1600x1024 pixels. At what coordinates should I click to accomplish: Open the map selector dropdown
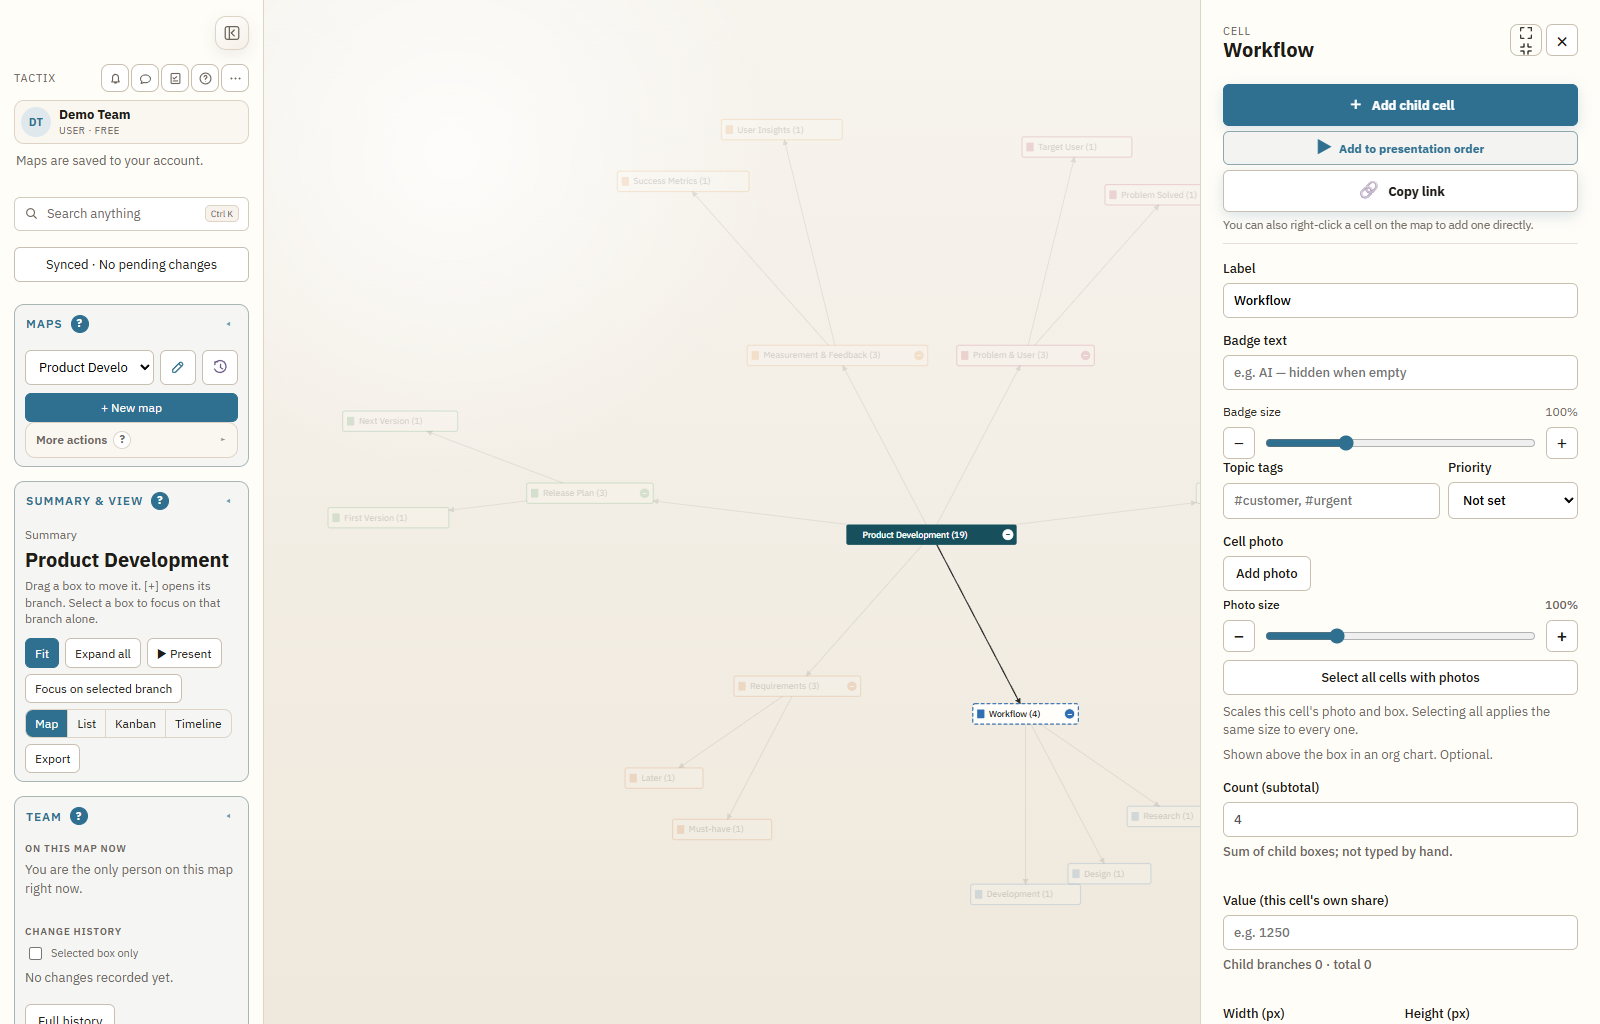point(89,367)
